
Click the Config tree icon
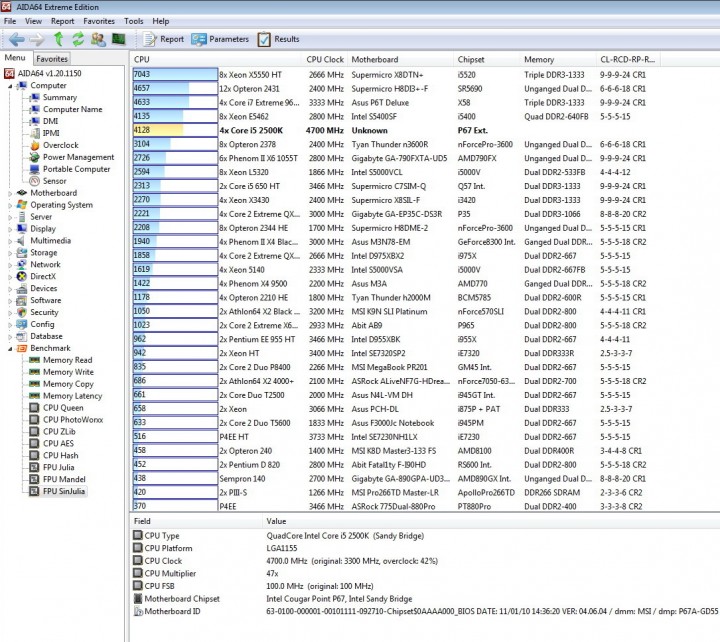click(x=22, y=324)
